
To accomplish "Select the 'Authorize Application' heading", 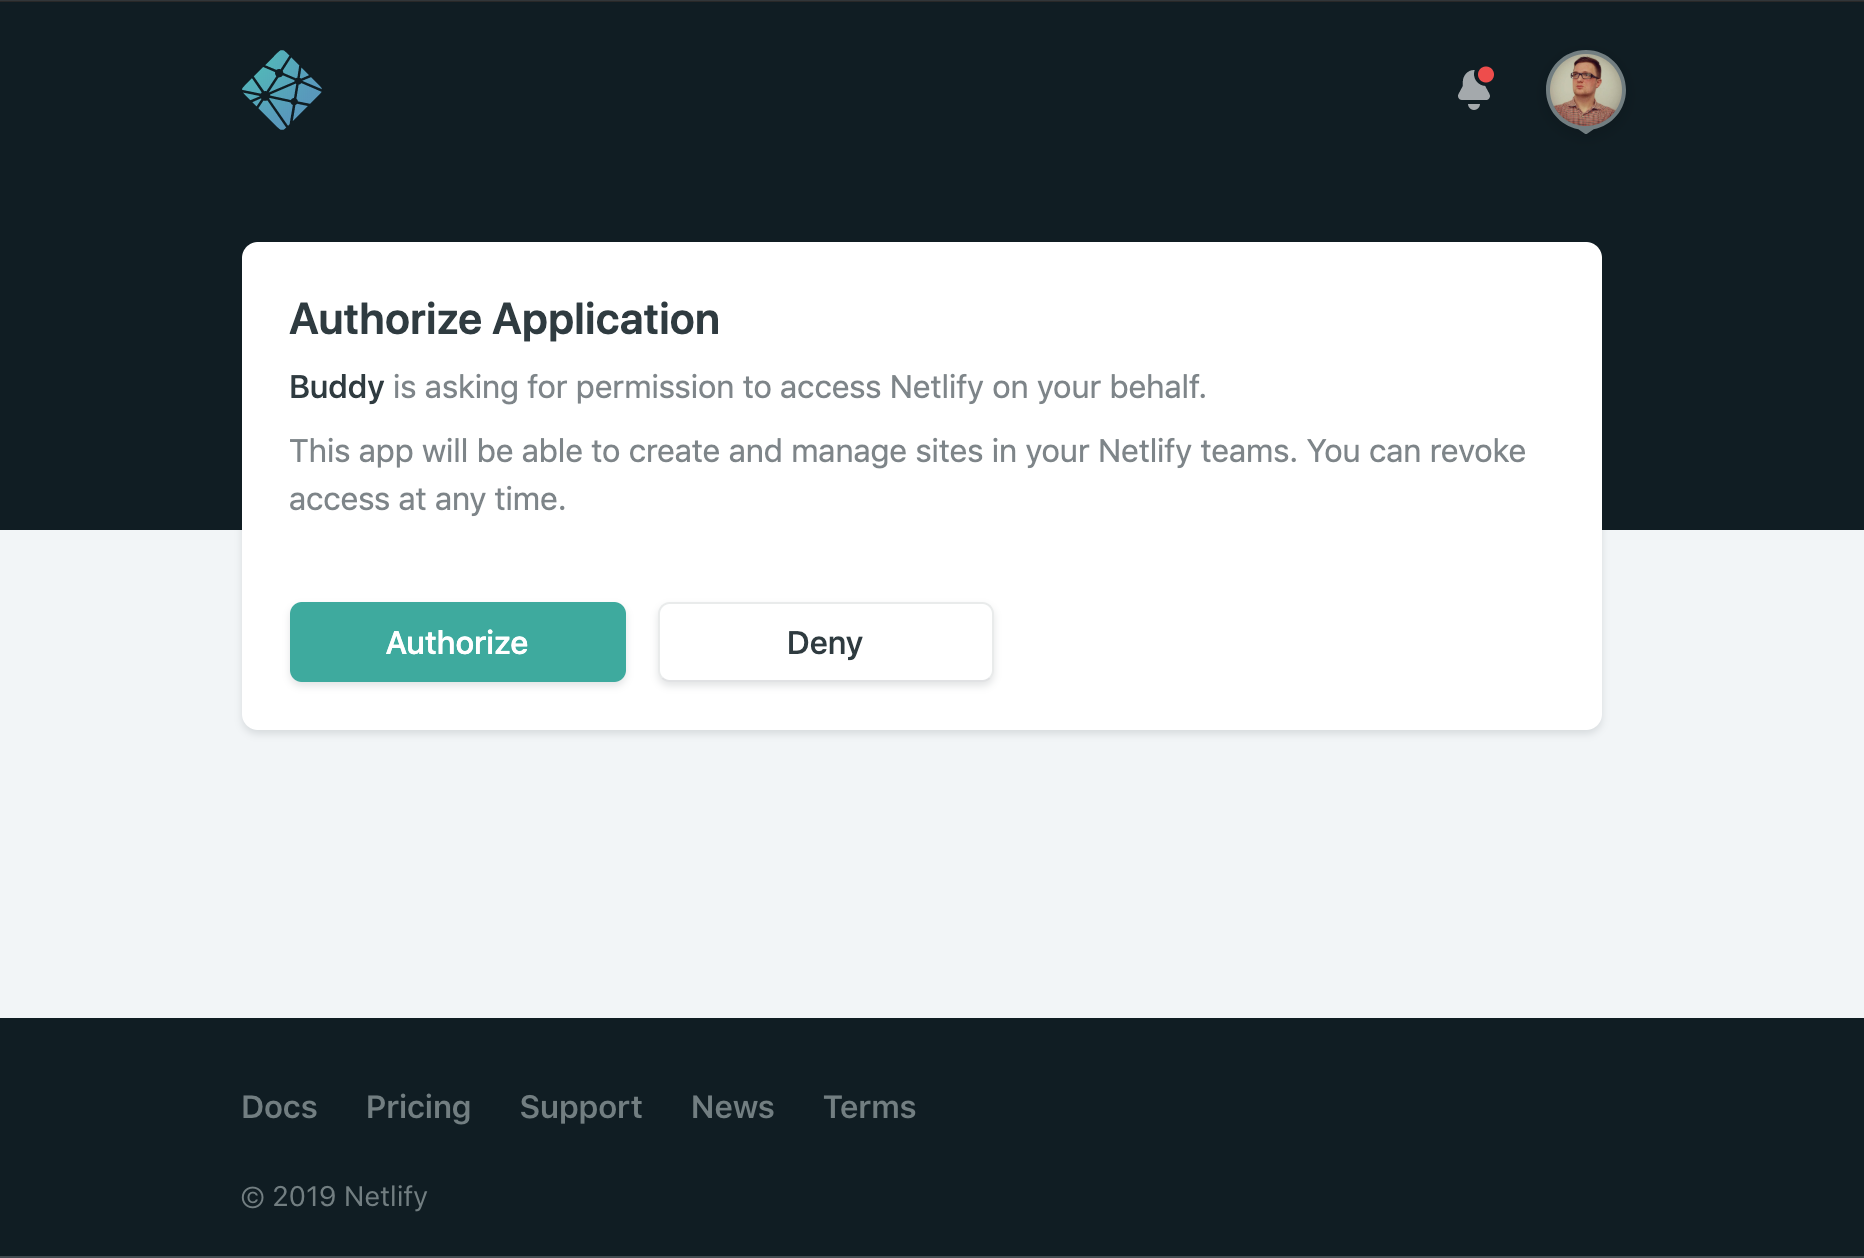I will pyautogui.click(x=505, y=320).
